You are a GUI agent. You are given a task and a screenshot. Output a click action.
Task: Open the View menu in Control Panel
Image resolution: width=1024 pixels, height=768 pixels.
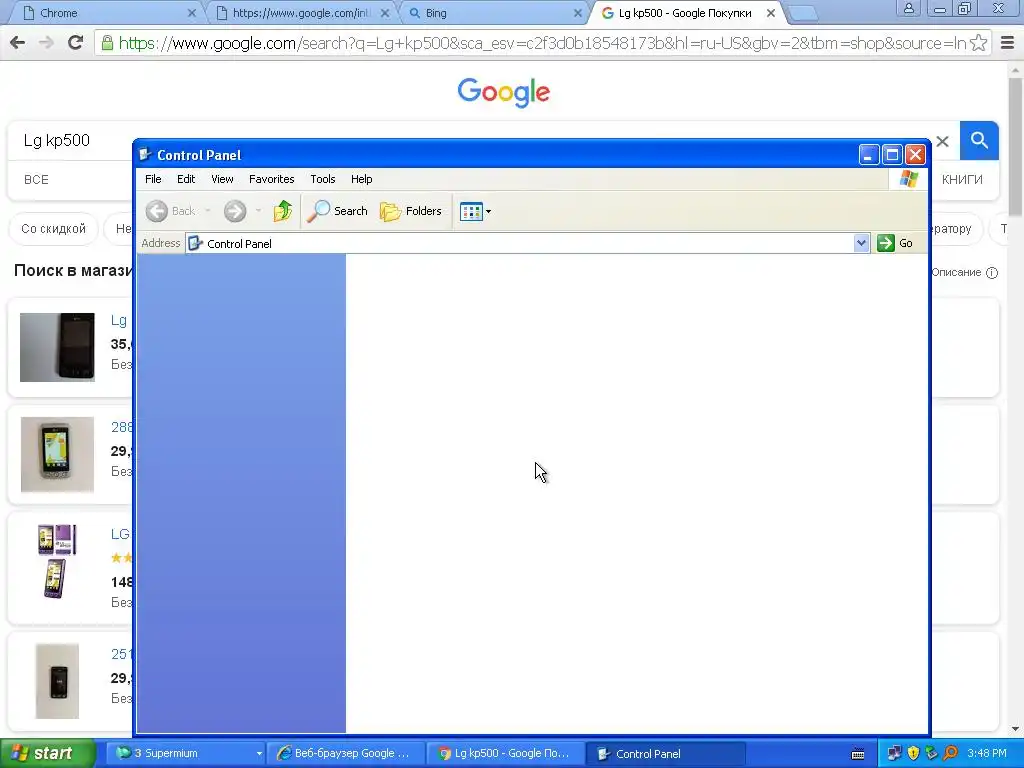tap(222, 179)
